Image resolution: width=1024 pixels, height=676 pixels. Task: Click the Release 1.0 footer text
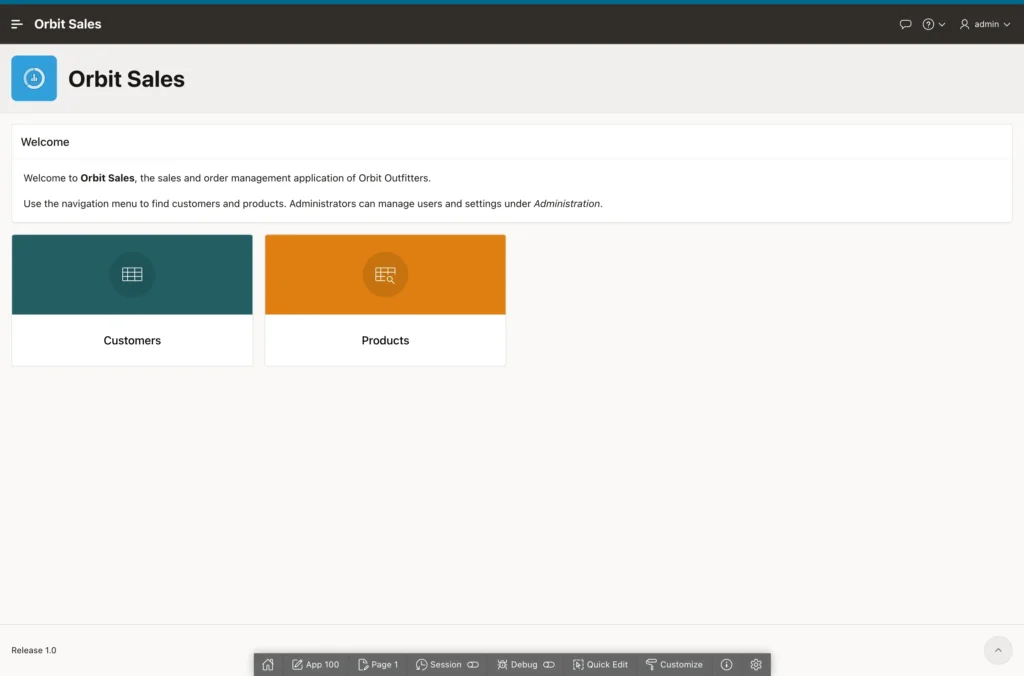click(x=34, y=650)
